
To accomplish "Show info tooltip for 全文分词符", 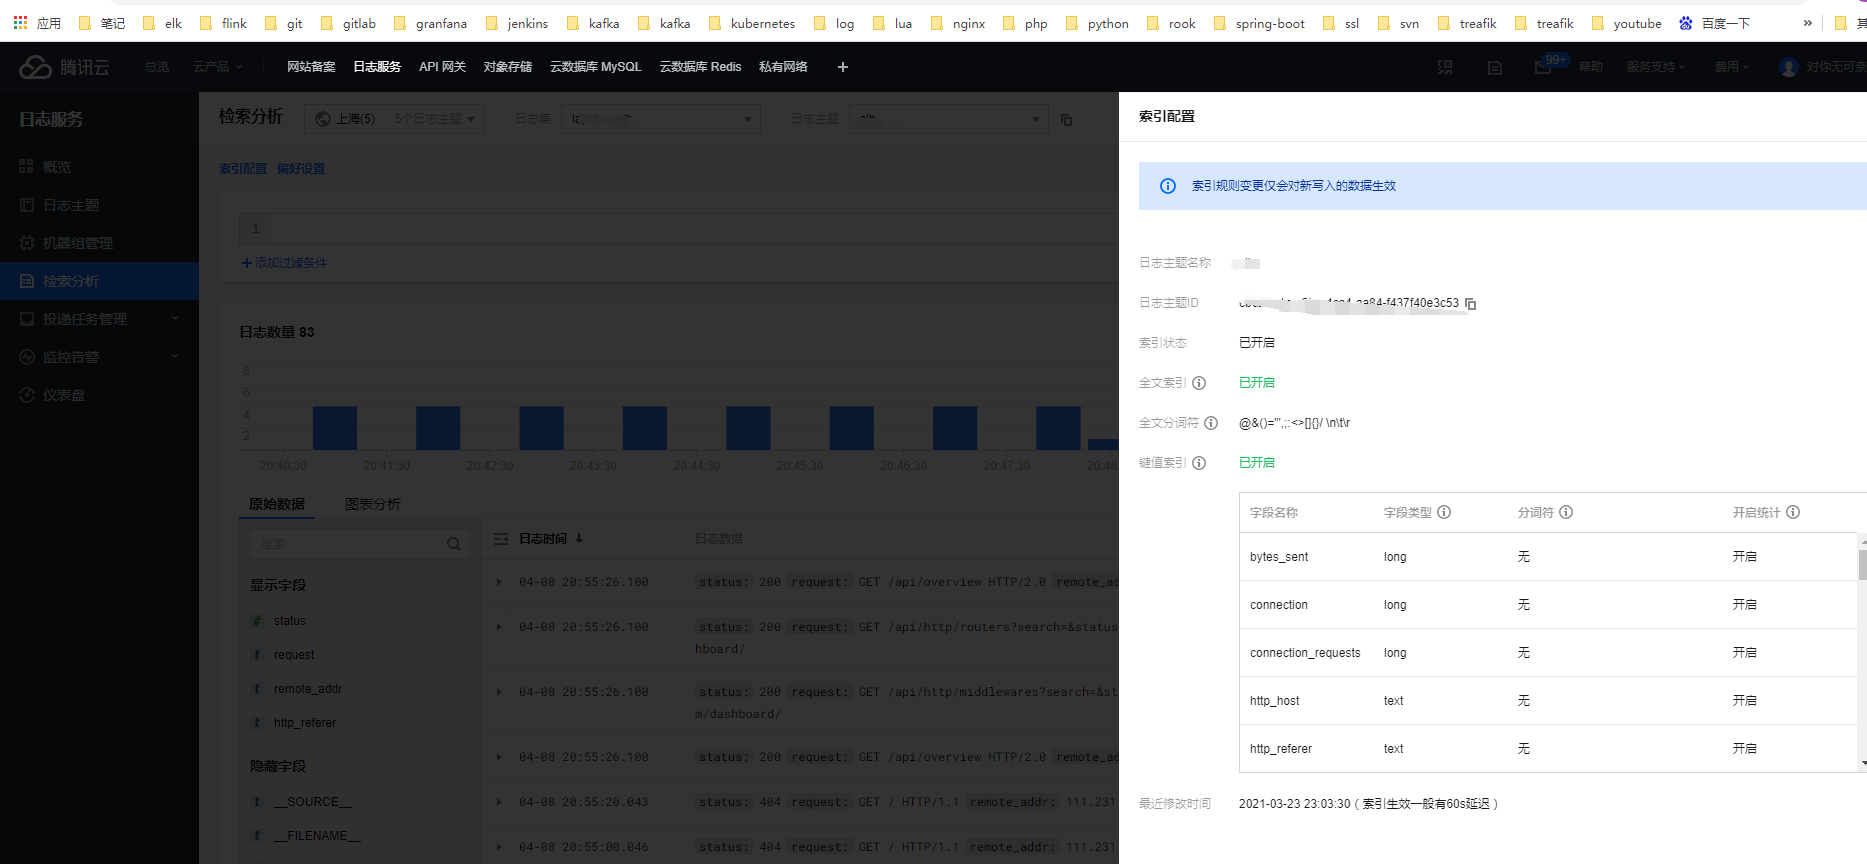I will [x=1211, y=423].
